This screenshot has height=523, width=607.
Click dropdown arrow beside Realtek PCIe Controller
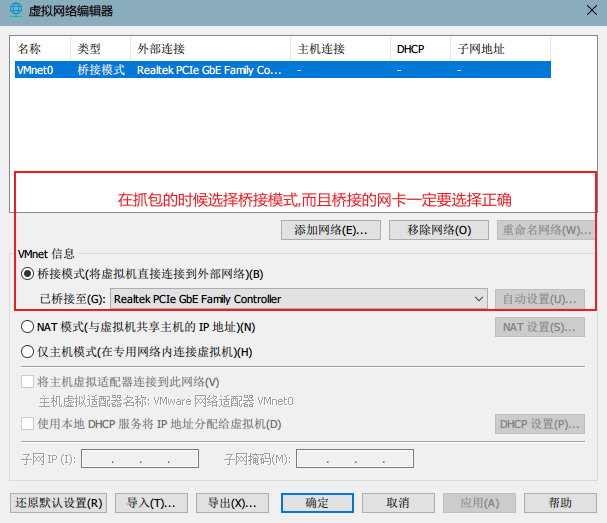click(478, 299)
